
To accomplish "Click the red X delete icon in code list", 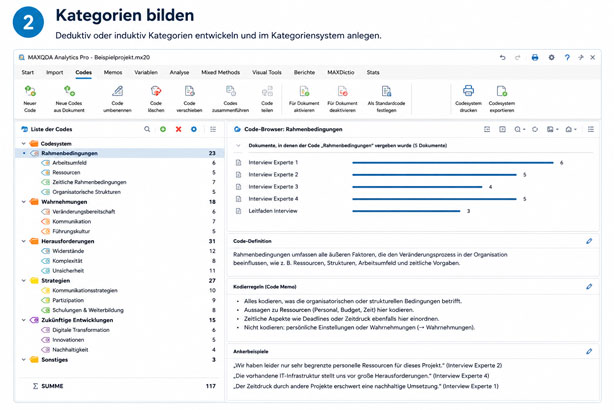I will point(179,129).
